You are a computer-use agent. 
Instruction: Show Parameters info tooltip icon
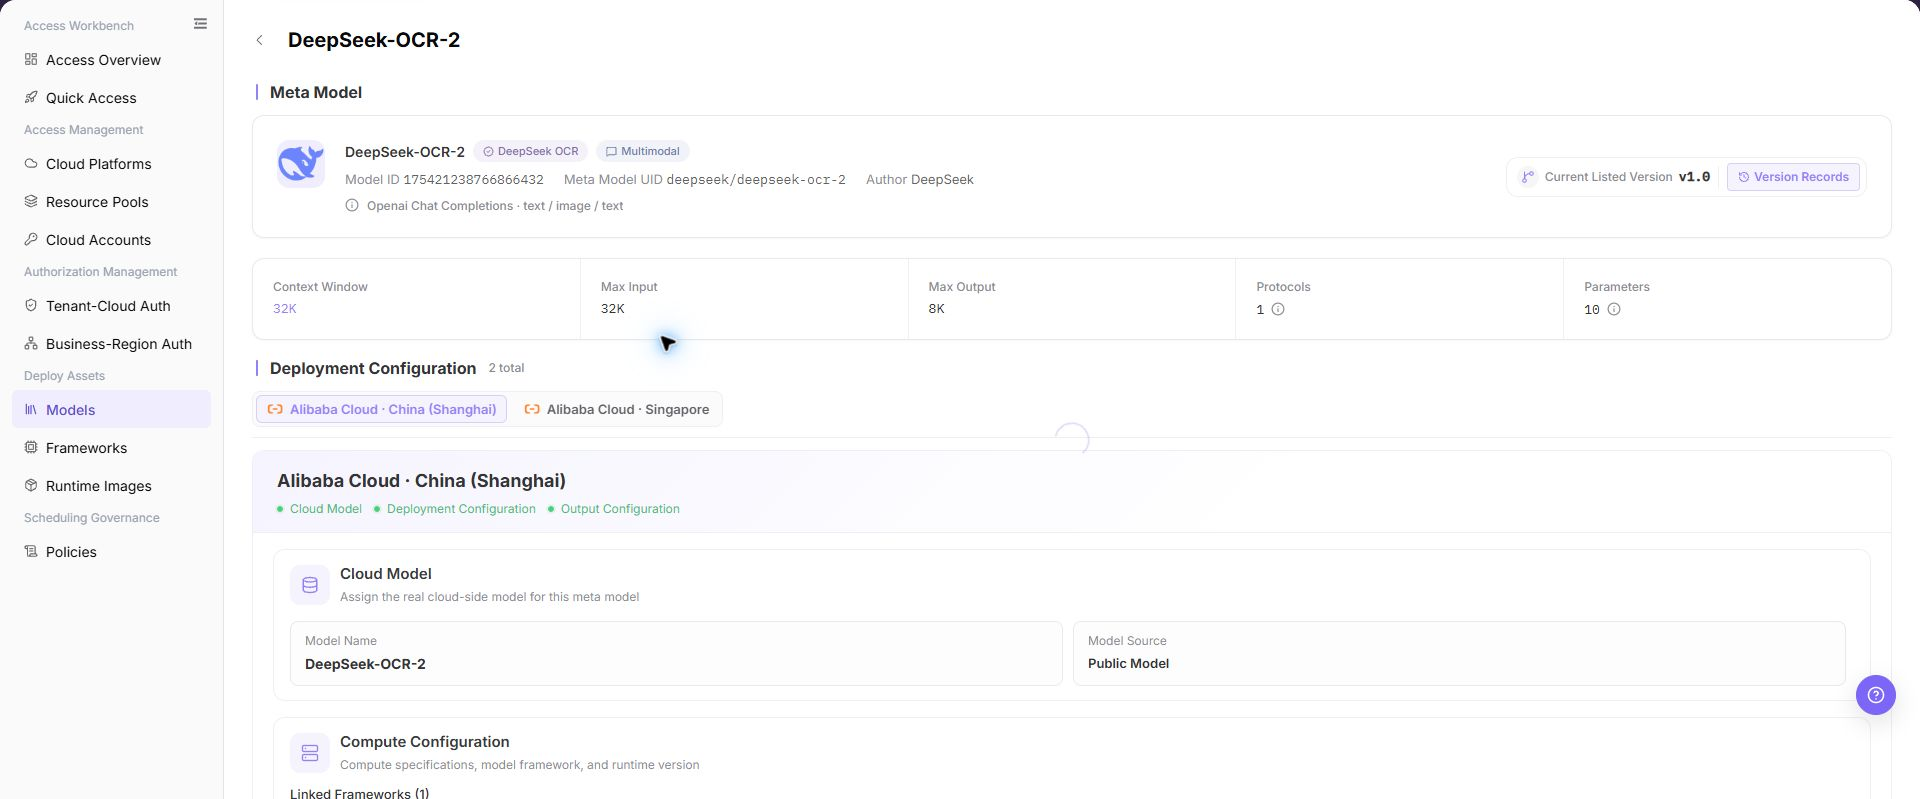1614,310
